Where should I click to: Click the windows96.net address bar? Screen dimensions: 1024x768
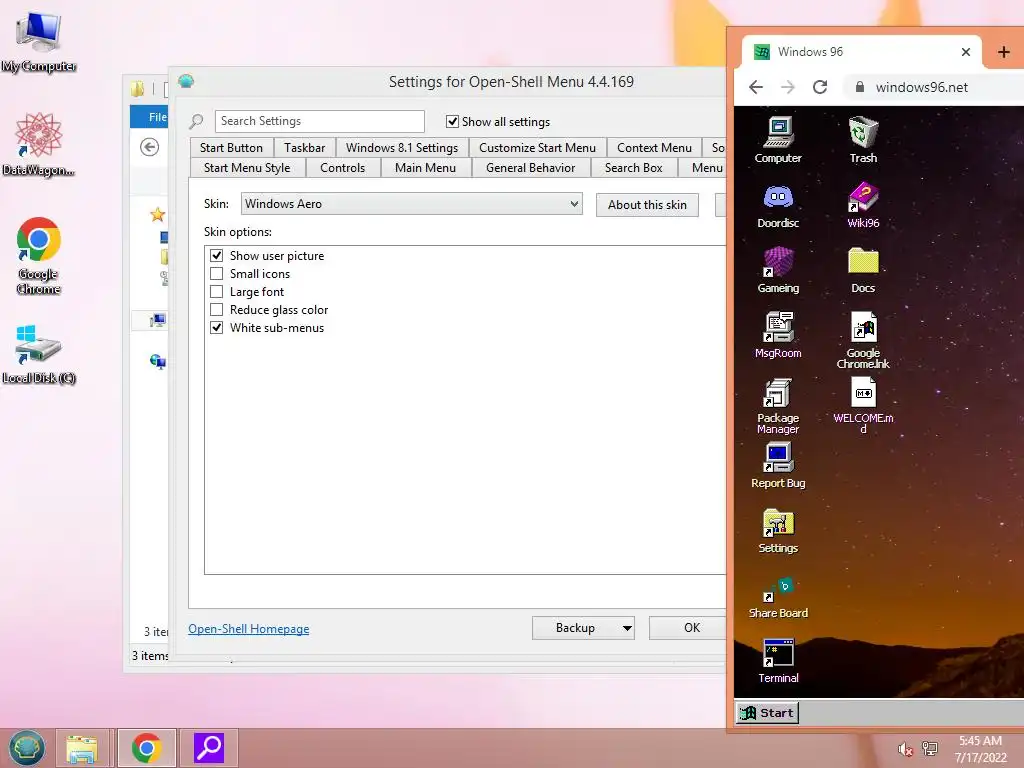pos(934,88)
